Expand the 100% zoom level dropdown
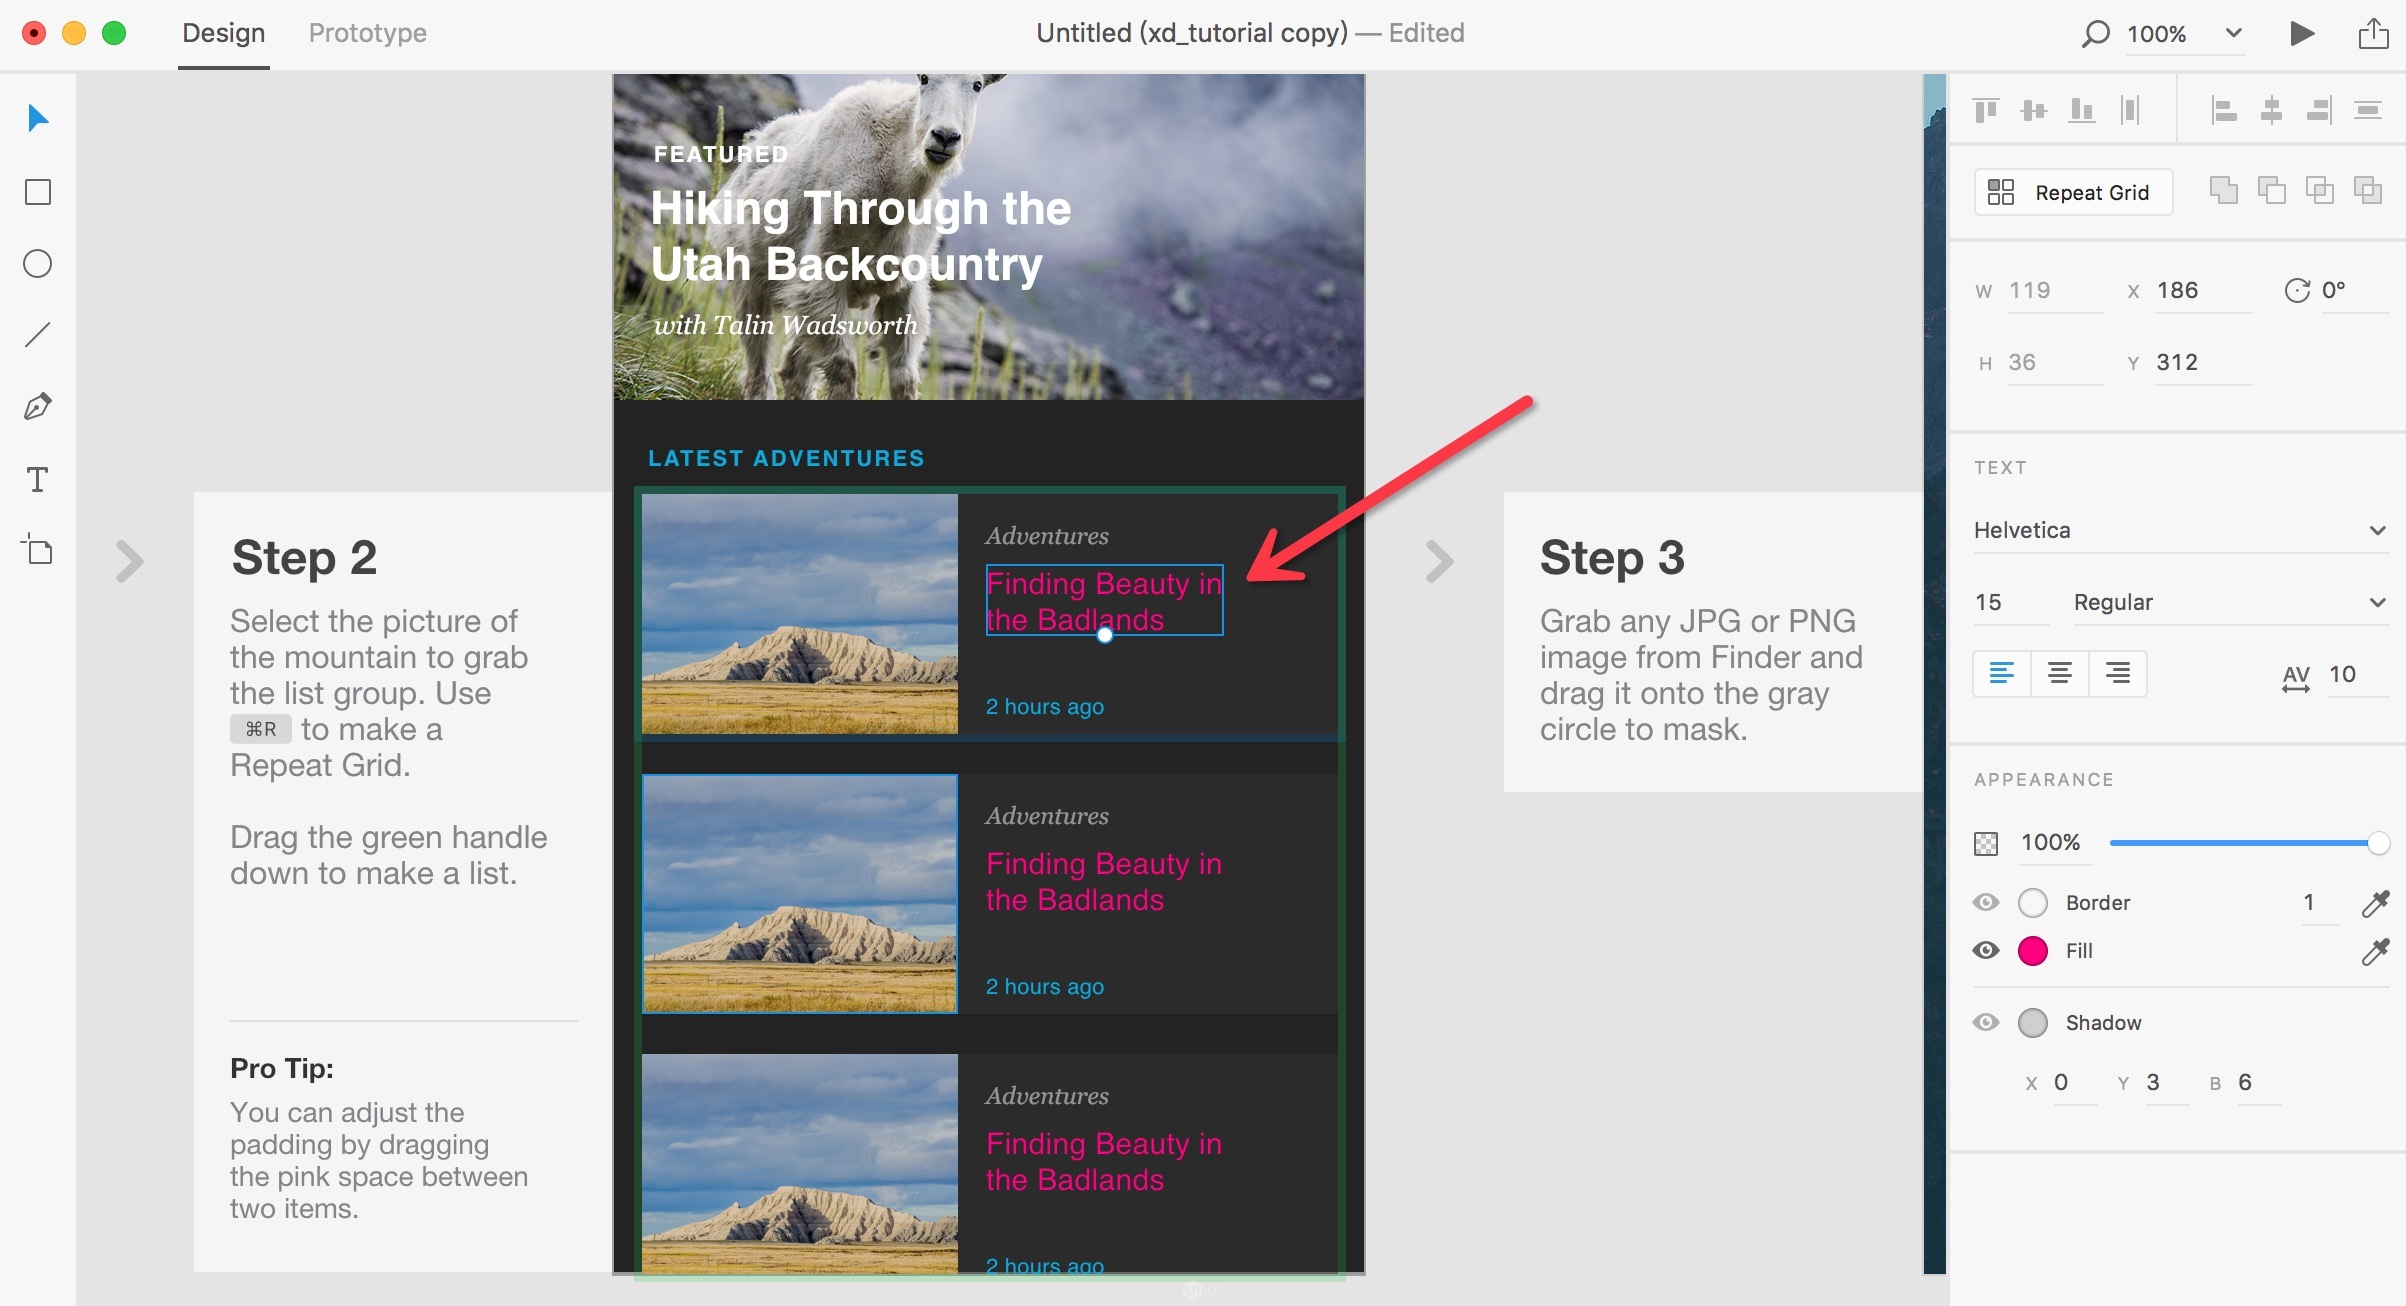 [2233, 33]
